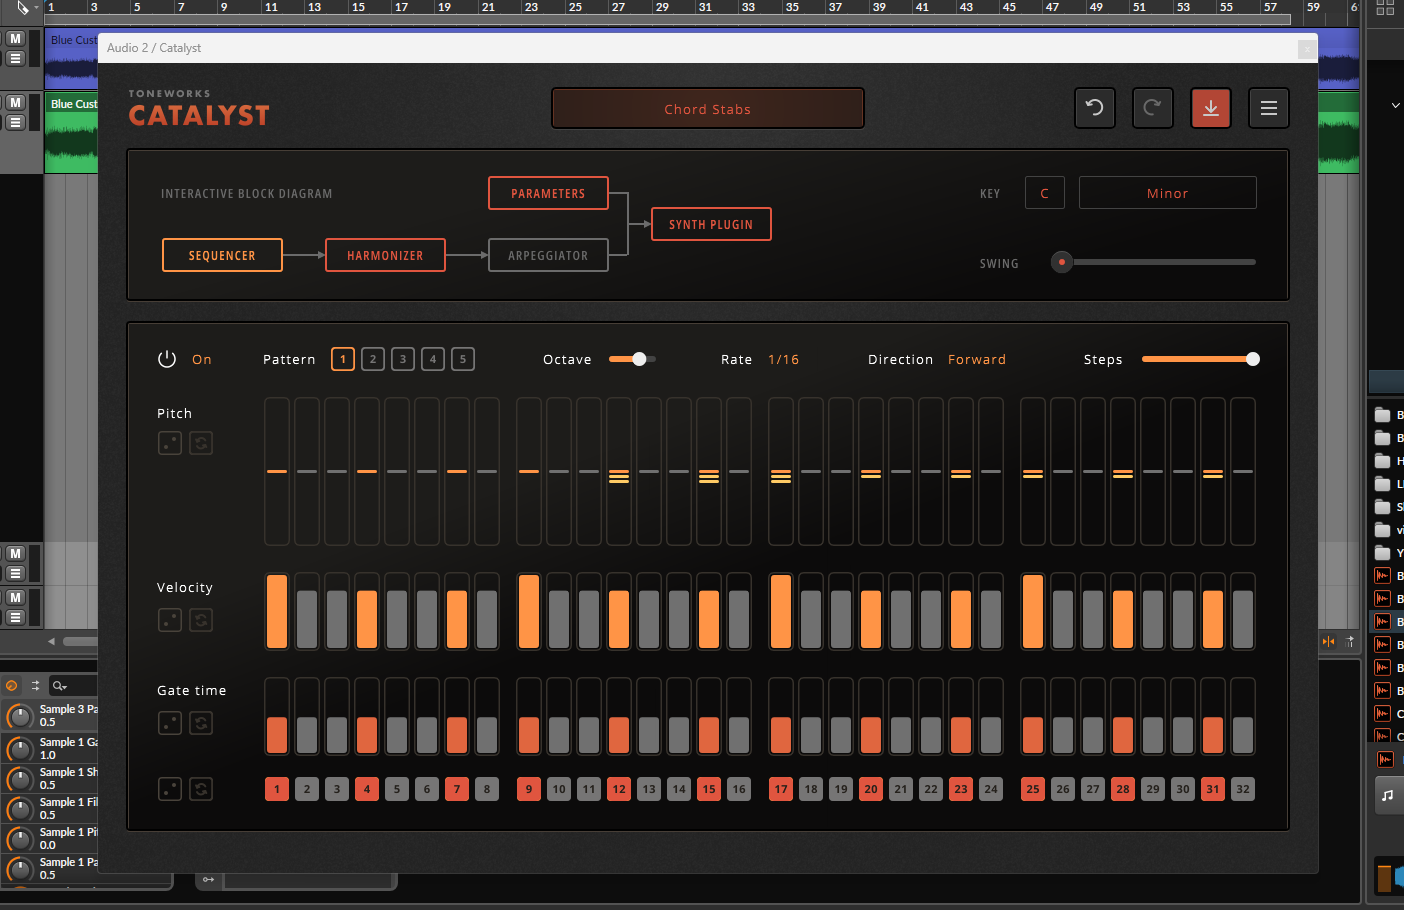
Task: Expand the chevron in the DAW right panel
Action: tap(1396, 105)
